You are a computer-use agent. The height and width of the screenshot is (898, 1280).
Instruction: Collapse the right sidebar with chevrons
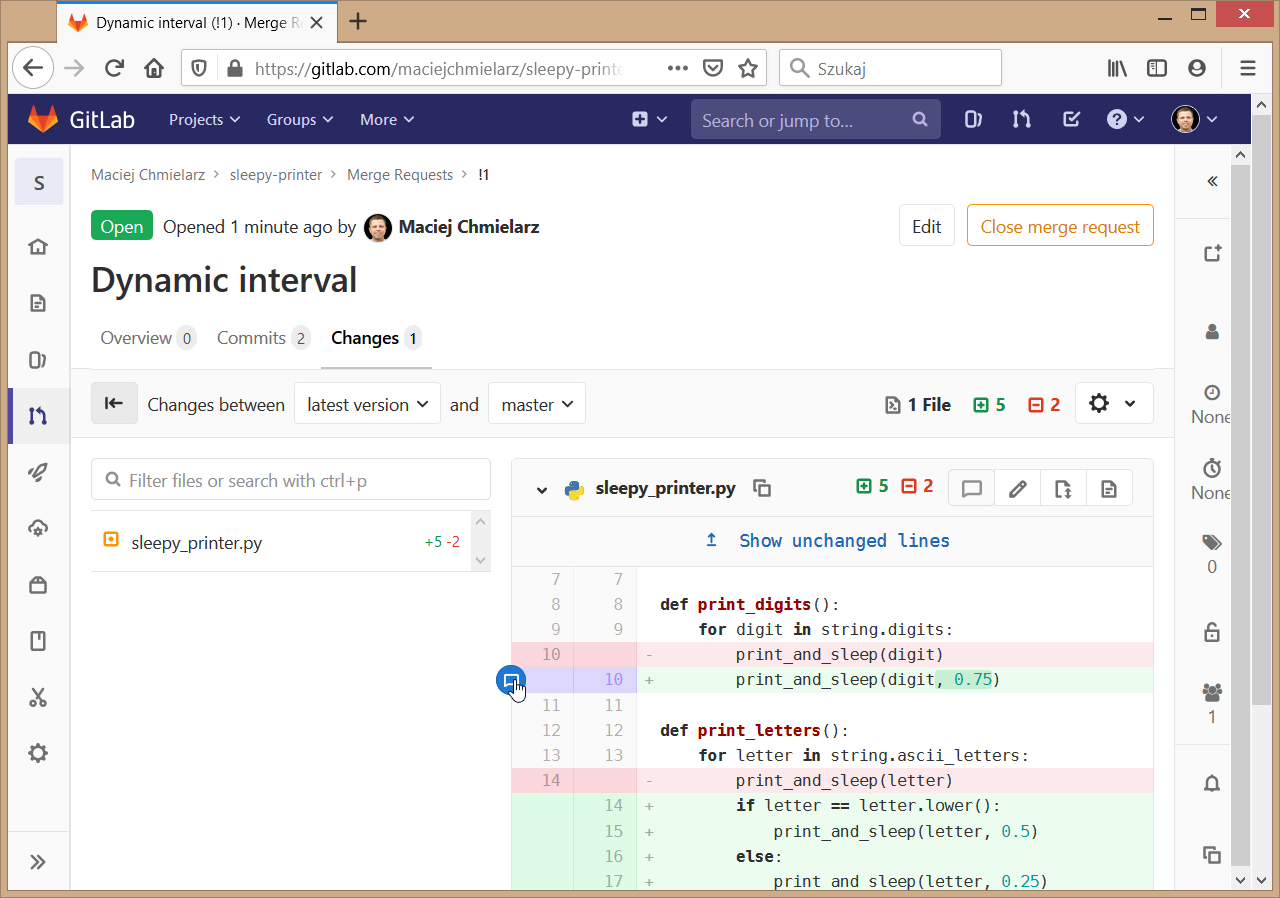pyautogui.click(x=1212, y=181)
